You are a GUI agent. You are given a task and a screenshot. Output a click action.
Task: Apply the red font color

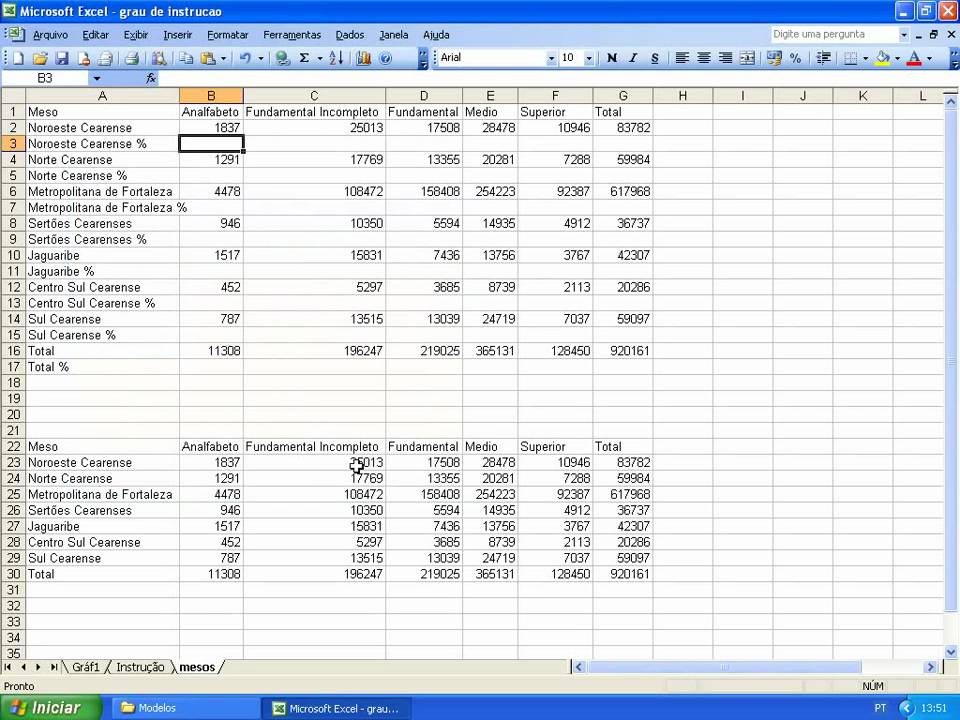(x=914, y=58)
